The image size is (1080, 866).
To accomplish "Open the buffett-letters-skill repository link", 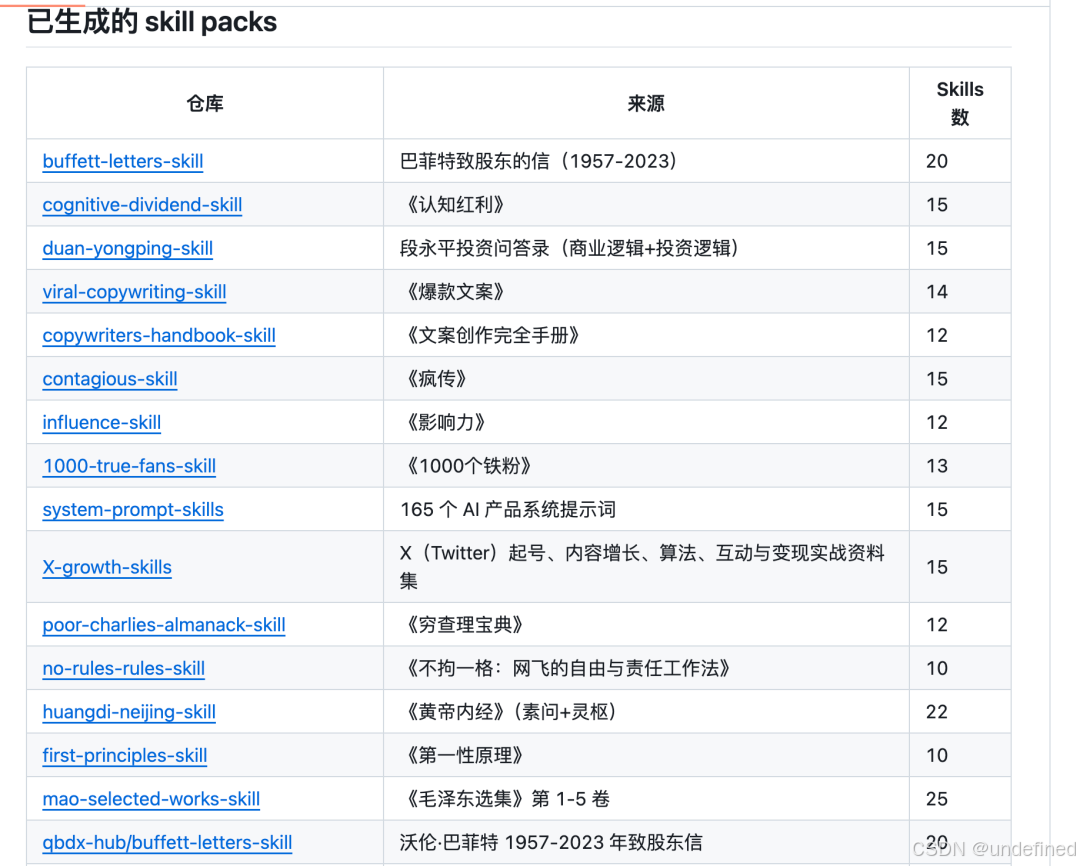I will coord(123,161).
